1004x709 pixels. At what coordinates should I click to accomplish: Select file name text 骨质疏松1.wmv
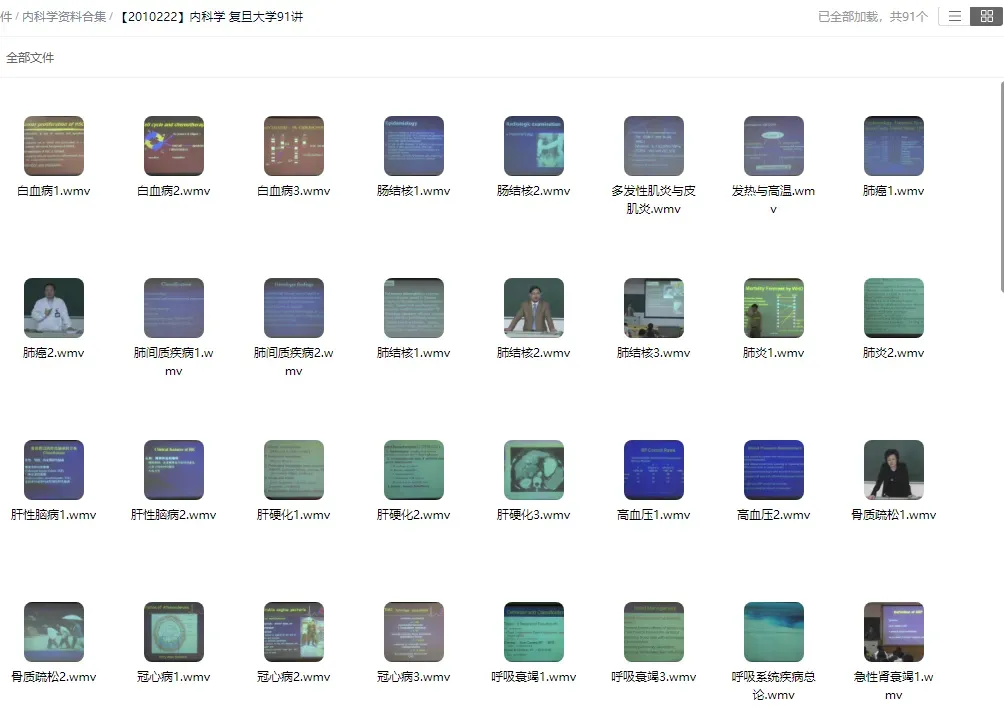[894, 515]
